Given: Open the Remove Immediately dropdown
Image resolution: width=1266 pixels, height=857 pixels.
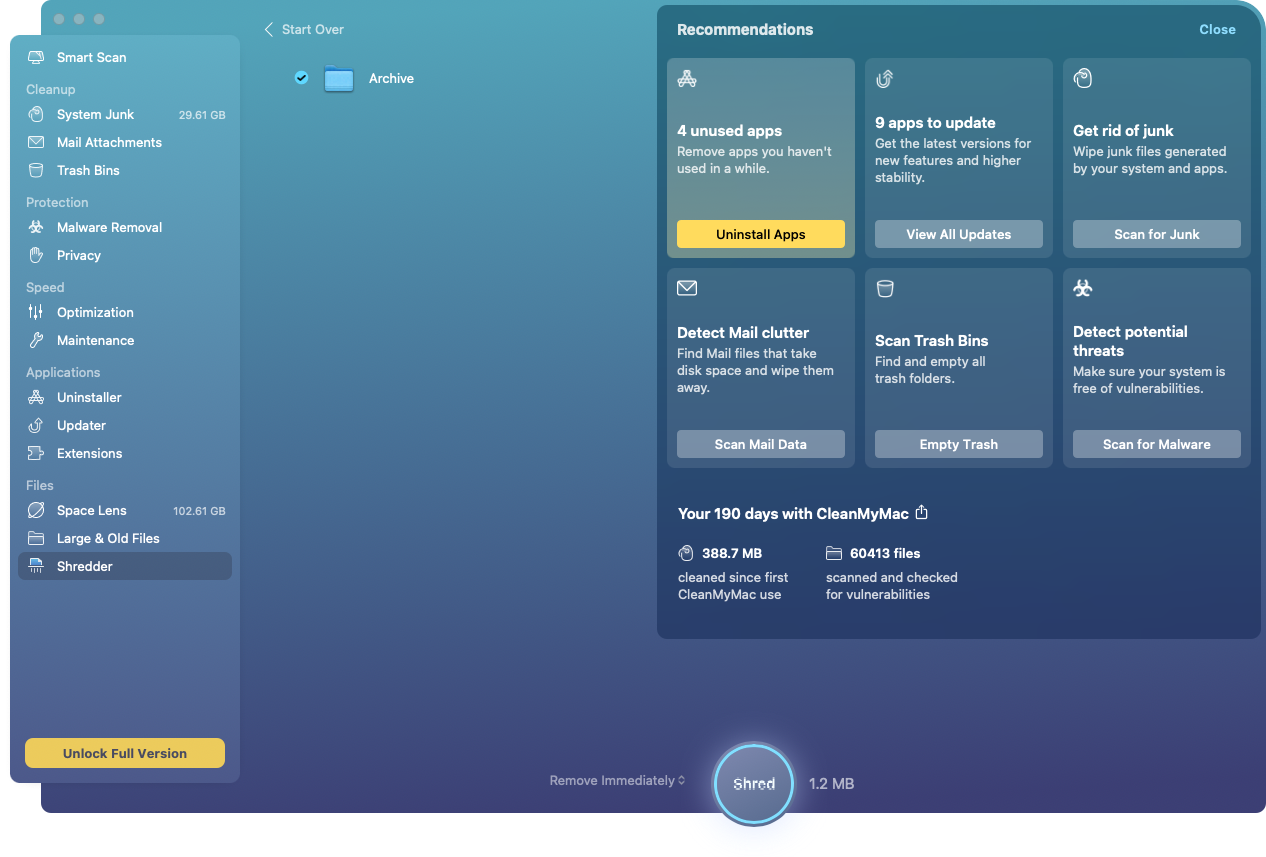Looking at the screenshot, I should pyautogui.click(x=617, y=781).
